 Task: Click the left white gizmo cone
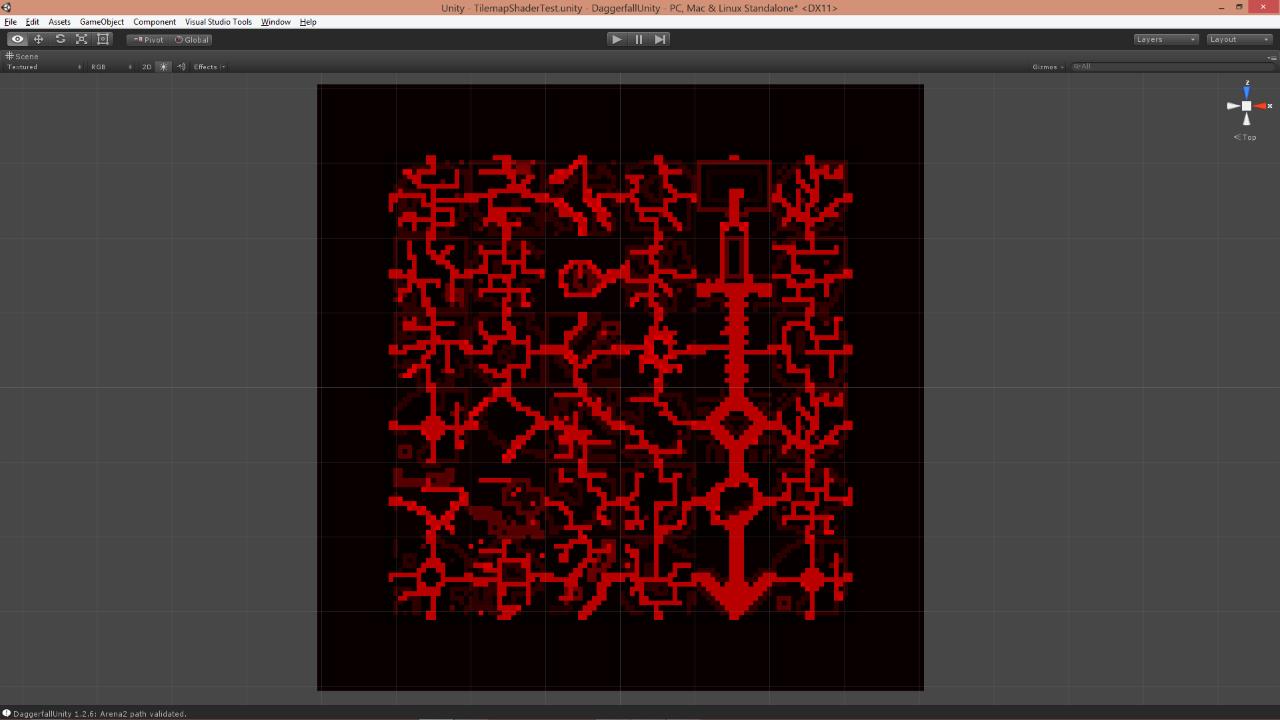click(x=1233, y=106)
